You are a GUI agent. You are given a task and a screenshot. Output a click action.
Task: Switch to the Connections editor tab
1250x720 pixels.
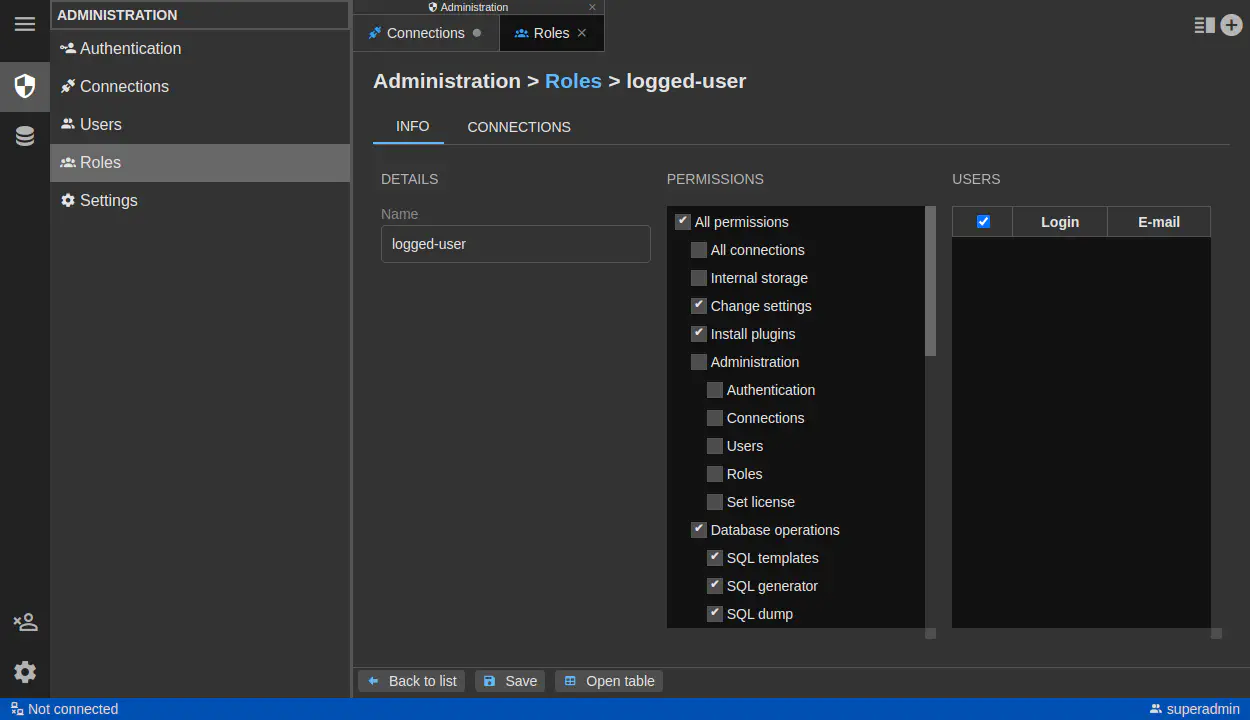pyautogui.click(x=426, y=33)
